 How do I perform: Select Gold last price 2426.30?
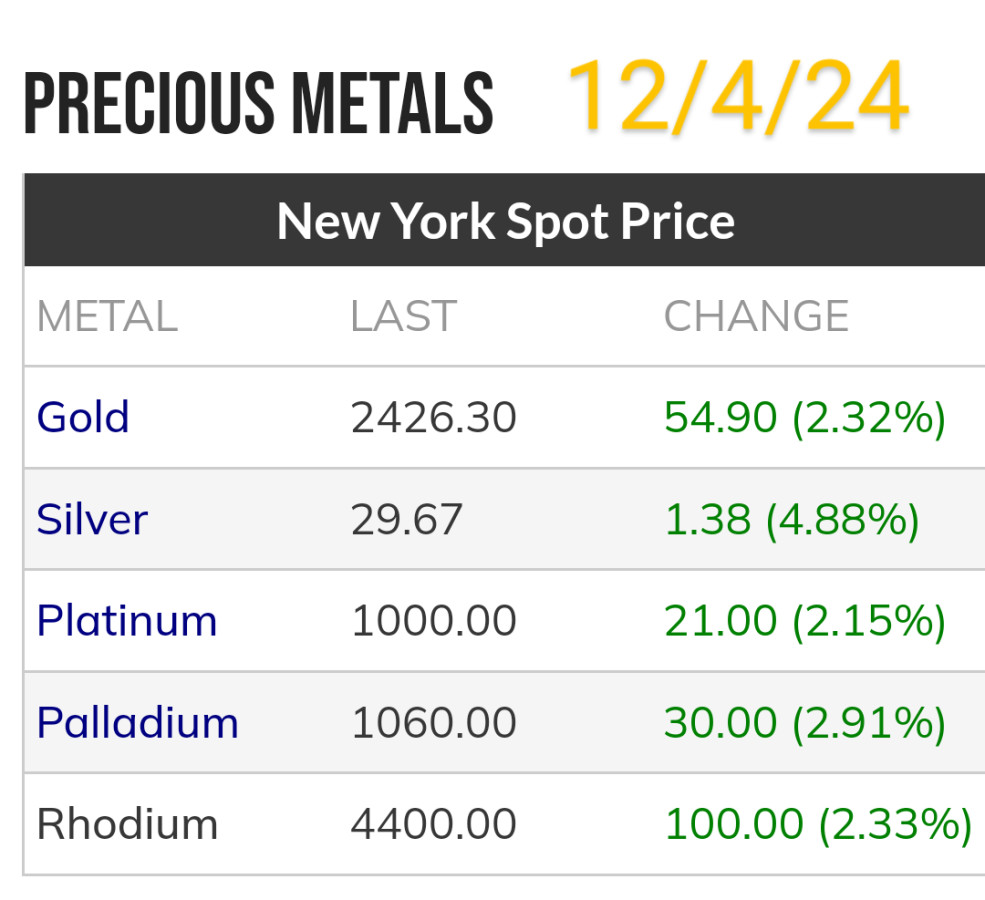433,417
